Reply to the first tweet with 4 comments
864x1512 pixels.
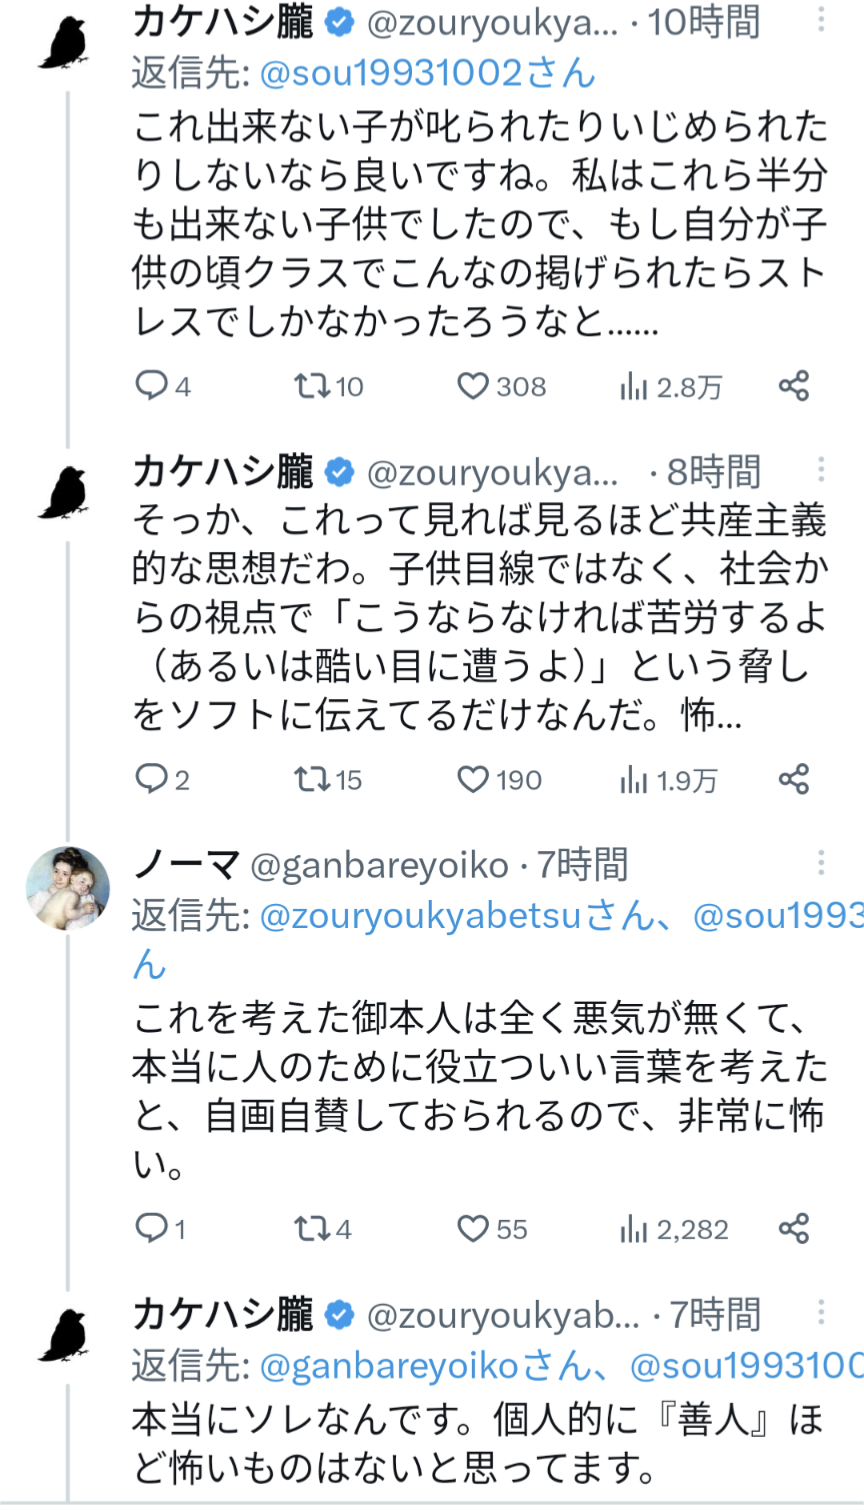tap(152, 386)
